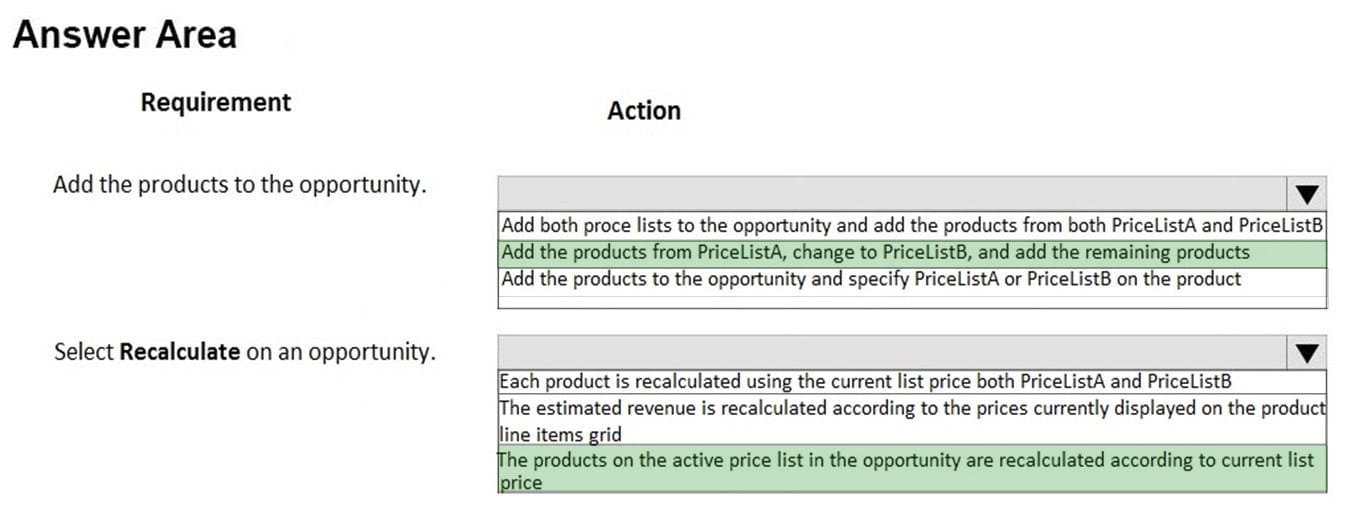Pick 'specify PriceListA or PriceListB on the product' option
Screen dimensions: 1351x513
click(x=870, y=279)
